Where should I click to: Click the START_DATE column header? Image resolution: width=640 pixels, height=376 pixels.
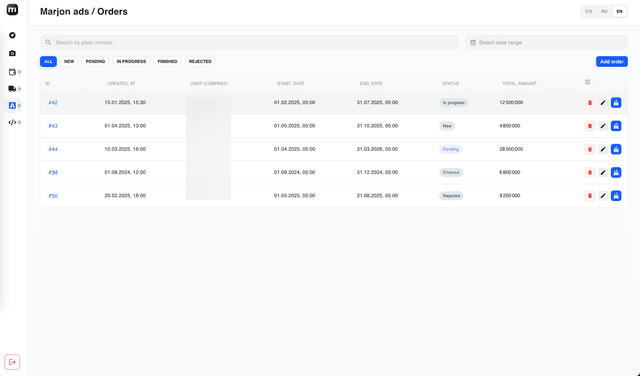click(x=291, y=83)
